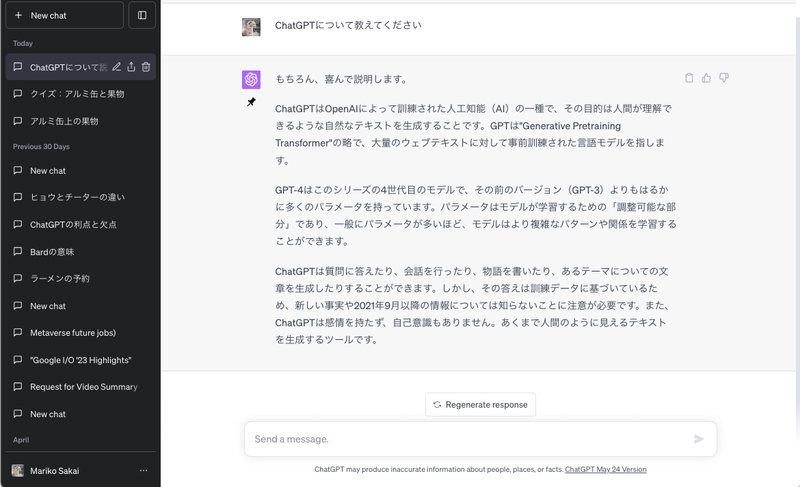Click the user avatar next to the question

(251, 27)
